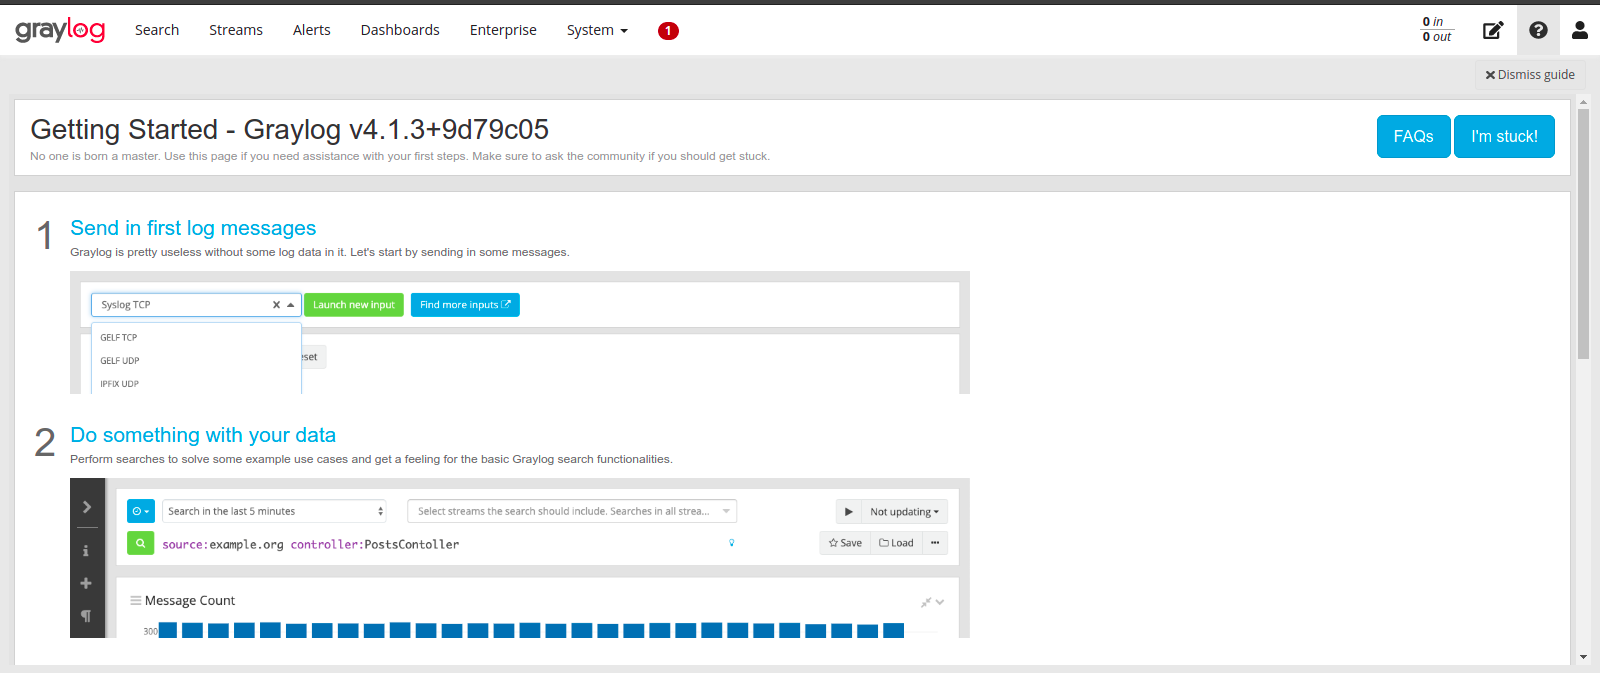Screen dimensions: 1600x673
Task: Open Dashboards
Action: pyautogui.click(x=400, y=30)
